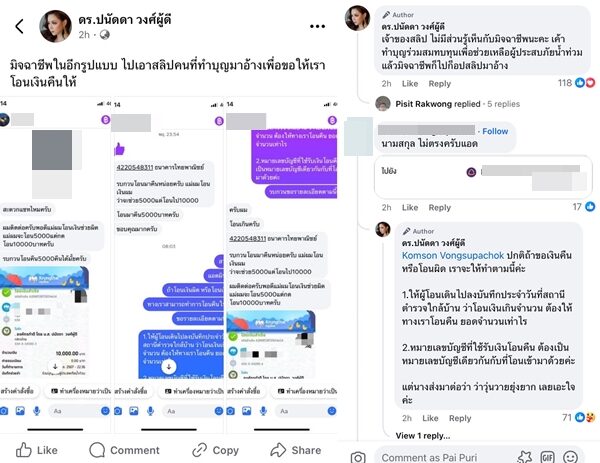
Task: Tap the camera icon beside the comment box
Action: [x=358, y=457]
